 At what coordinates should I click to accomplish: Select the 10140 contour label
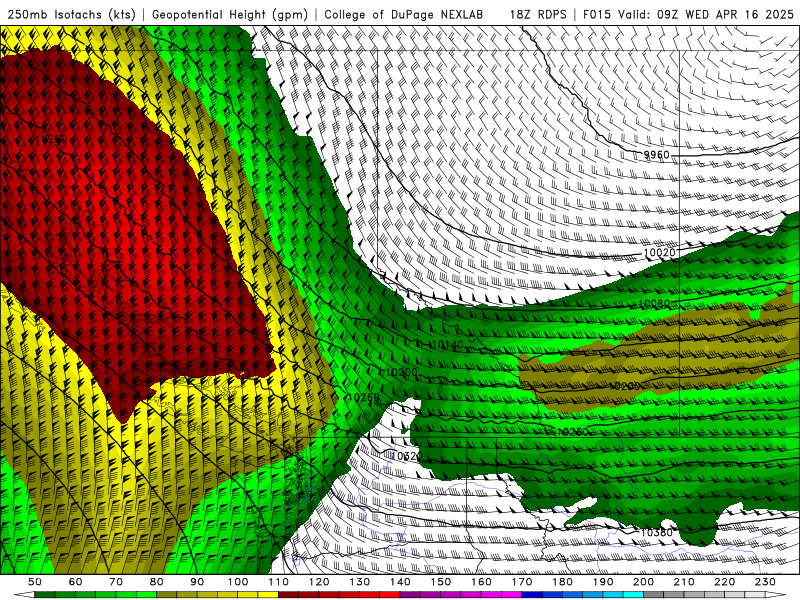coord(447,345)
